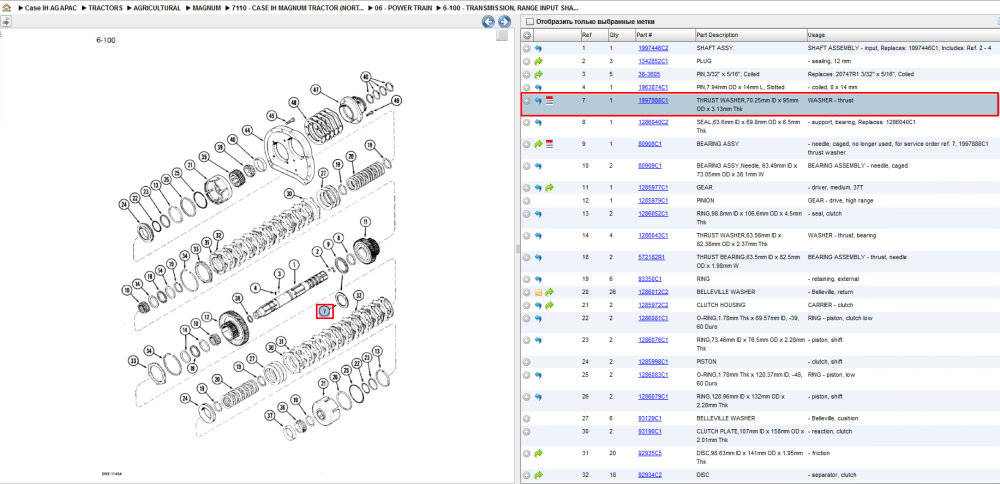Screen dimensions: 1000x484
Task: Click the next diagram arrow button
Action: pyautogui.click(x=504, y=22)
